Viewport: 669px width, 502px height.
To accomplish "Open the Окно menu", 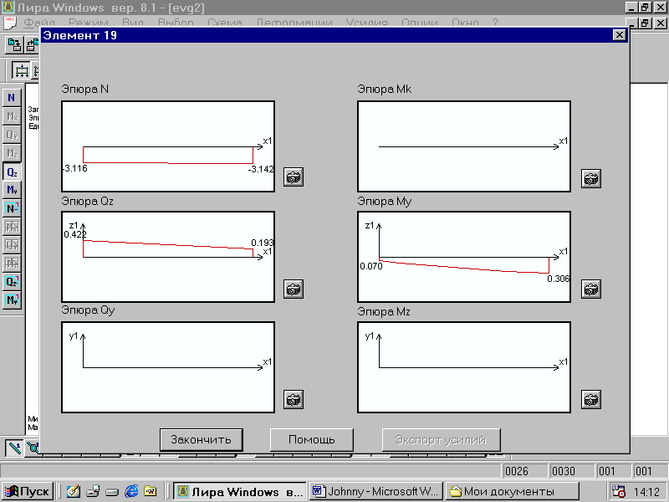I will (465, 22).
